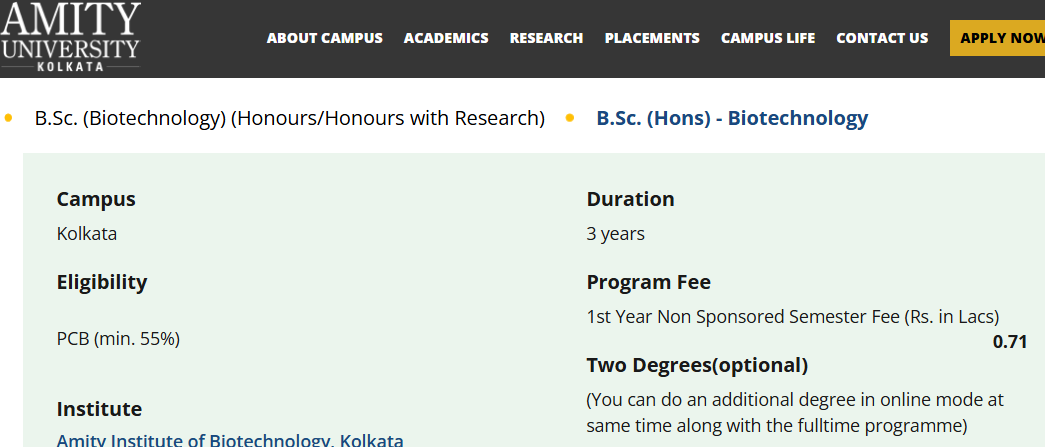Click the Duration heading
The width and height of the screenshot is (1045, 447).
click(630, 199)
